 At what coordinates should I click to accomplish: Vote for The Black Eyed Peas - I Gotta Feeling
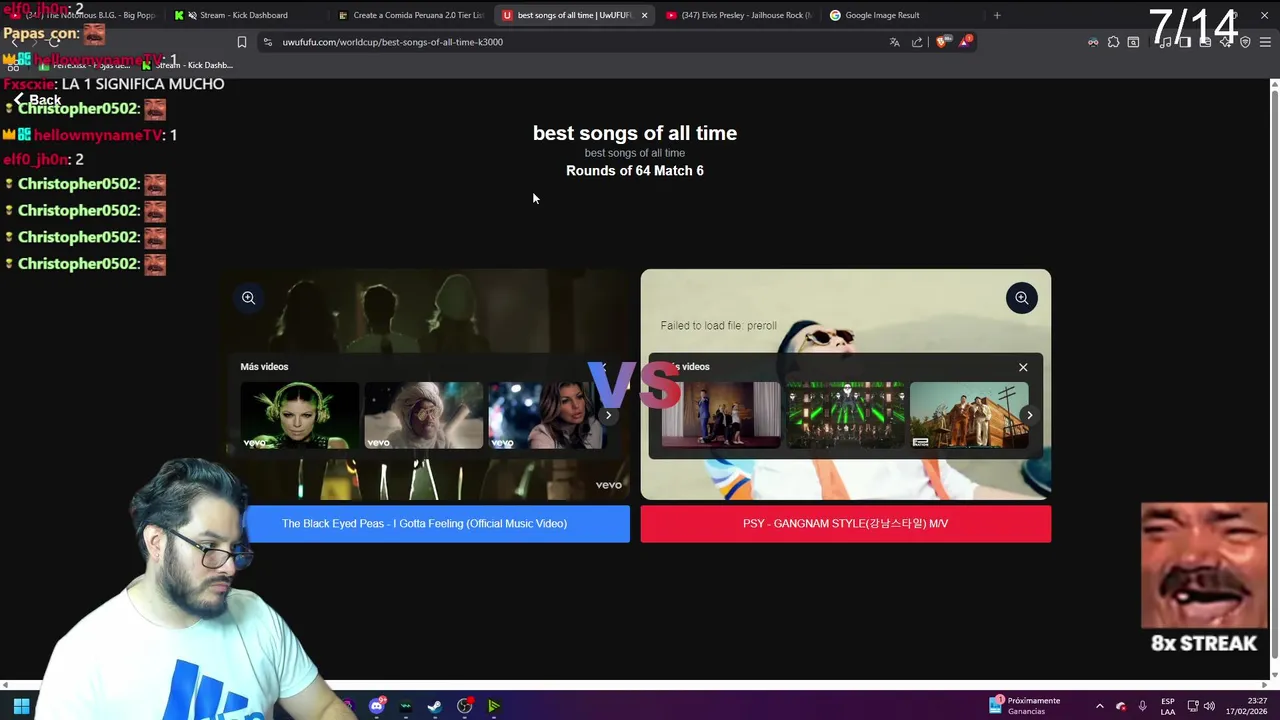point(424,524)
